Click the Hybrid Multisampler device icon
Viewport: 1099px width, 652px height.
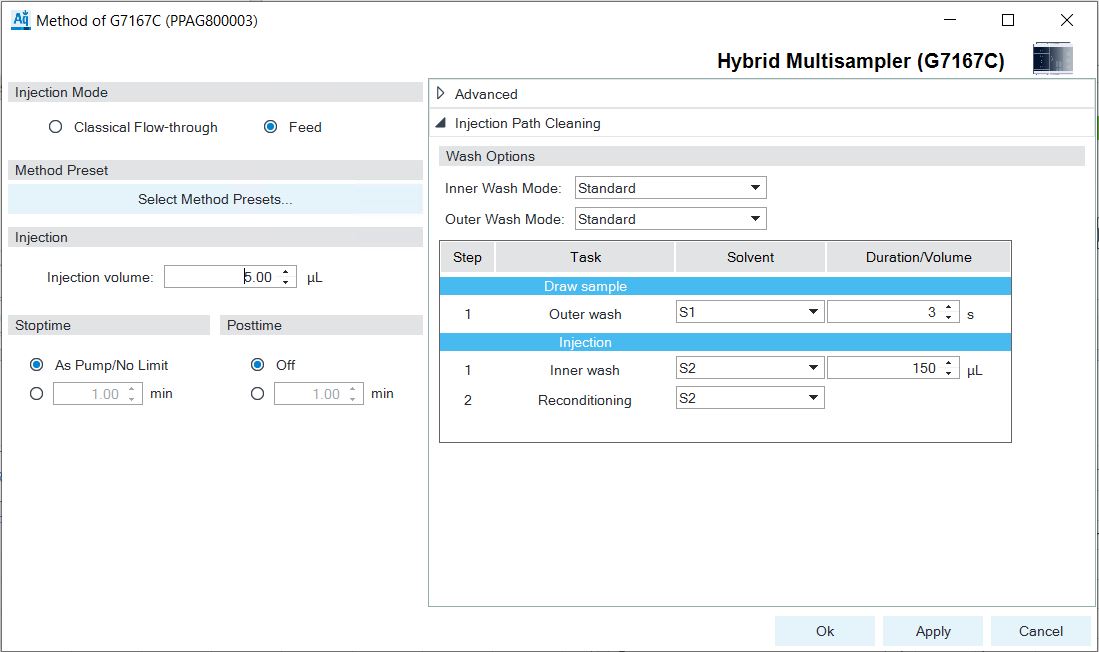click(1052, 59)
